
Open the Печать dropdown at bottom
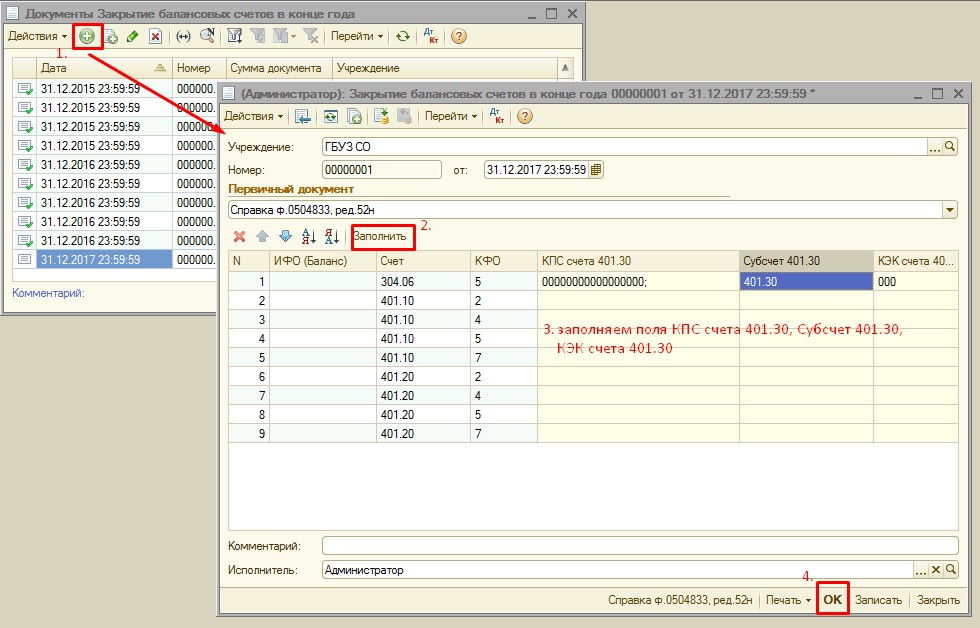pos(788,601)
